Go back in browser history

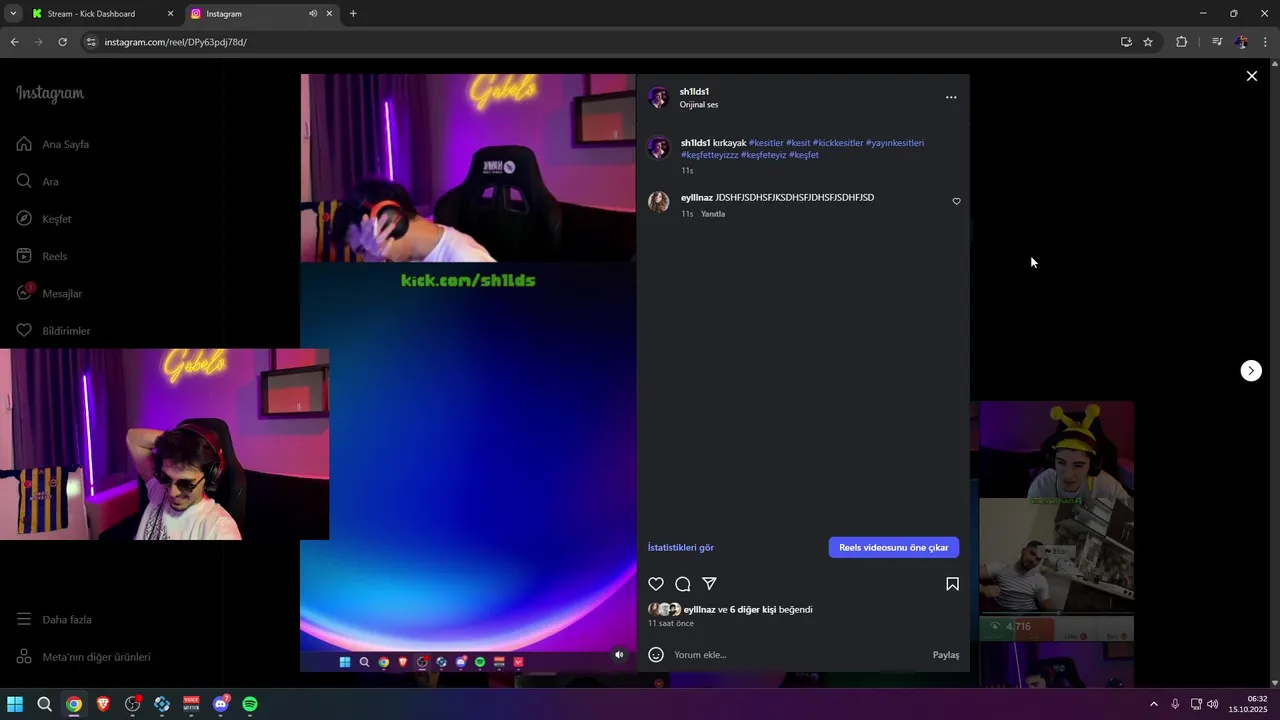click(x=15, y=42)
